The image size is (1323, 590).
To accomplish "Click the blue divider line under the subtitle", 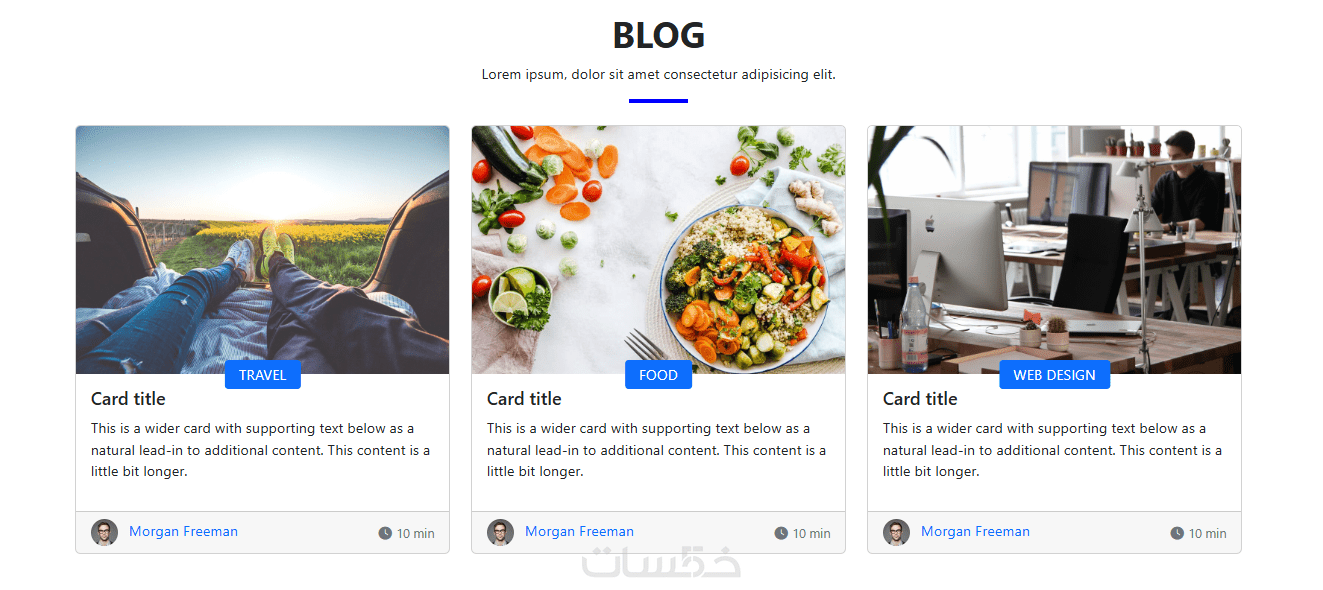I will click(658, 101).
